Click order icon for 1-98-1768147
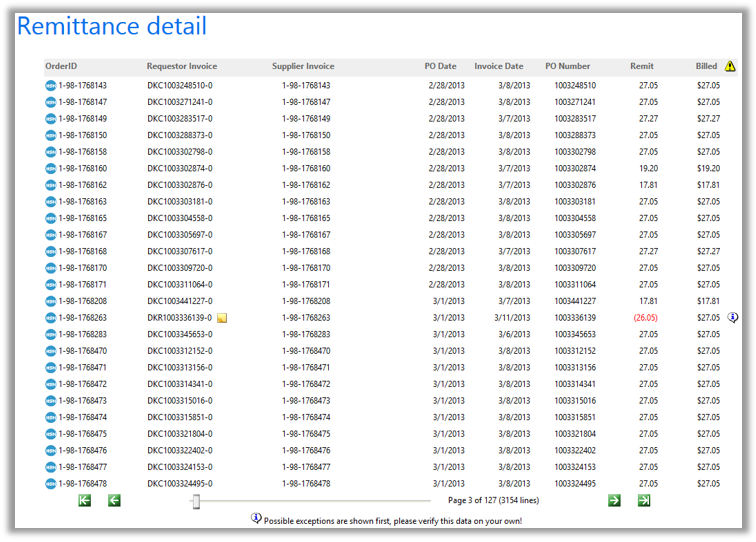756x542 pixels. [51, 102]
